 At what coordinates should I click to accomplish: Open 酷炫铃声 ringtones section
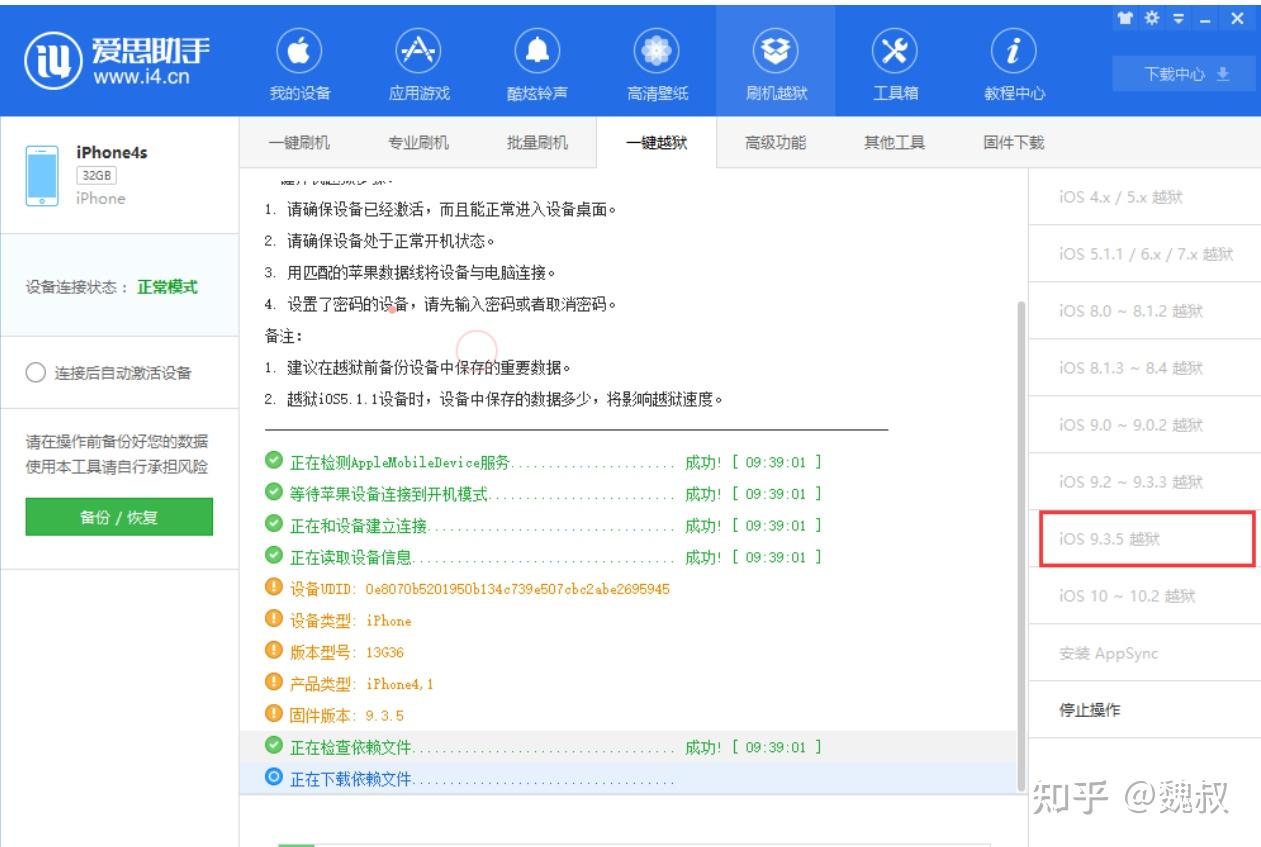537,66
